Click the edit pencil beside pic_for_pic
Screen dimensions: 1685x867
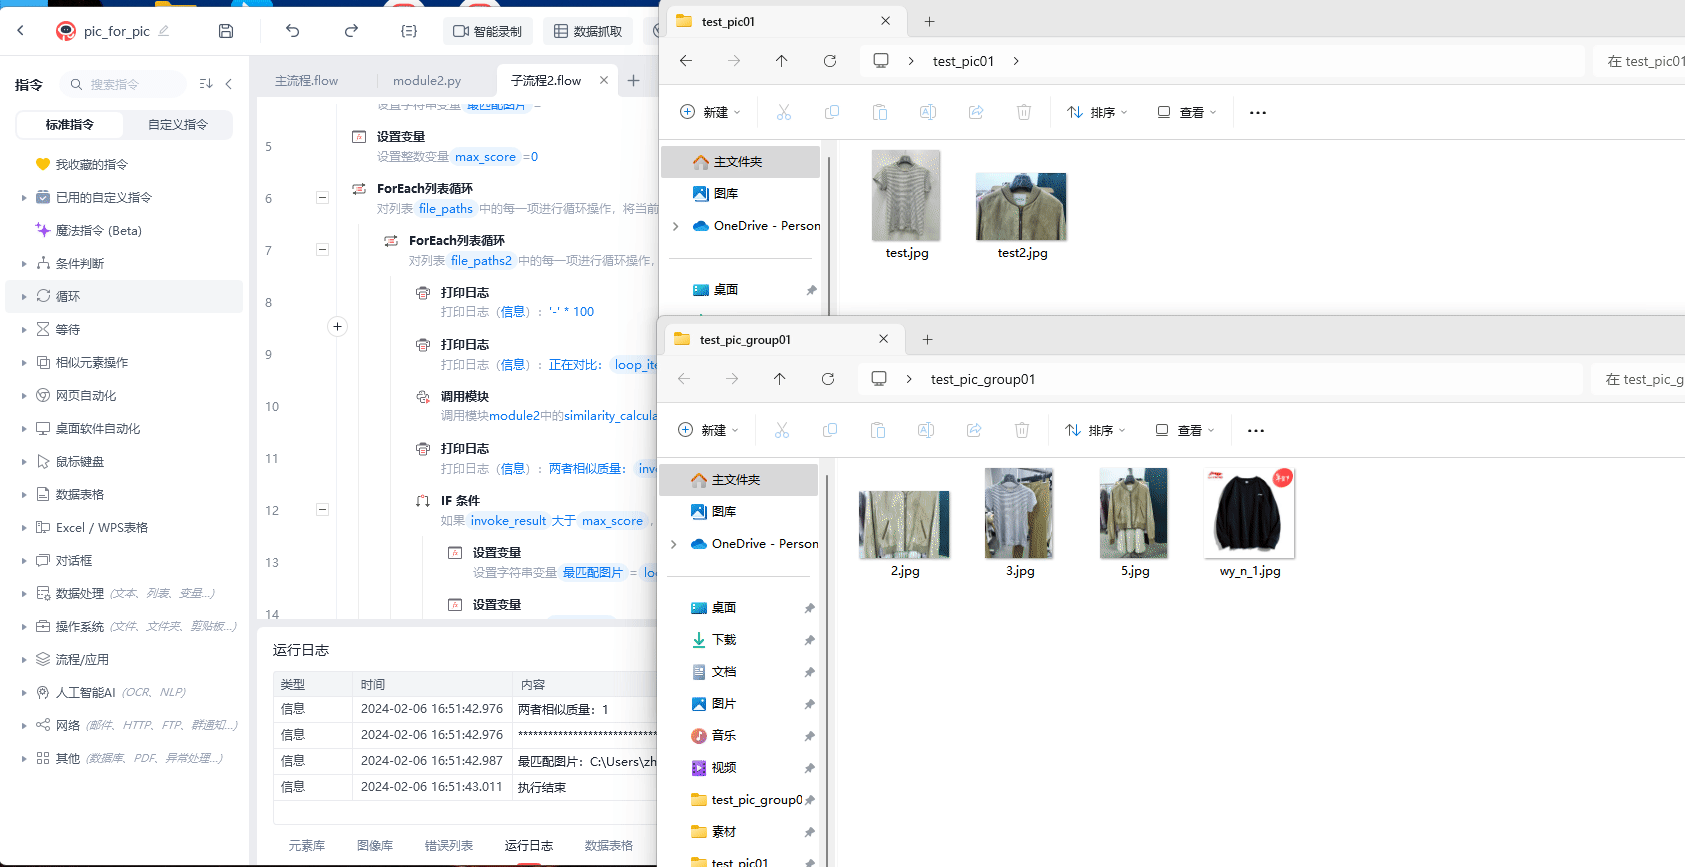164,31
